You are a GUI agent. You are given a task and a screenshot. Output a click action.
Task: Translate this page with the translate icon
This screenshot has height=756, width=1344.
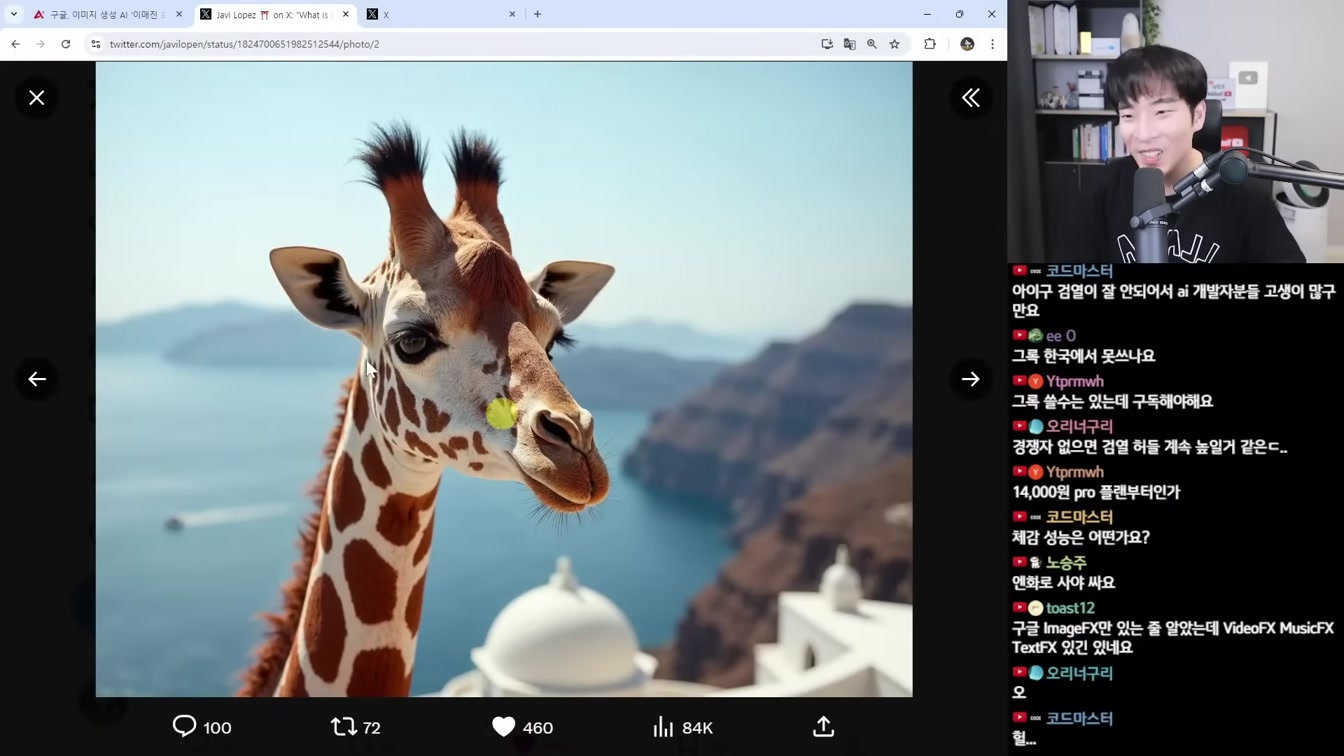(850, 44)
